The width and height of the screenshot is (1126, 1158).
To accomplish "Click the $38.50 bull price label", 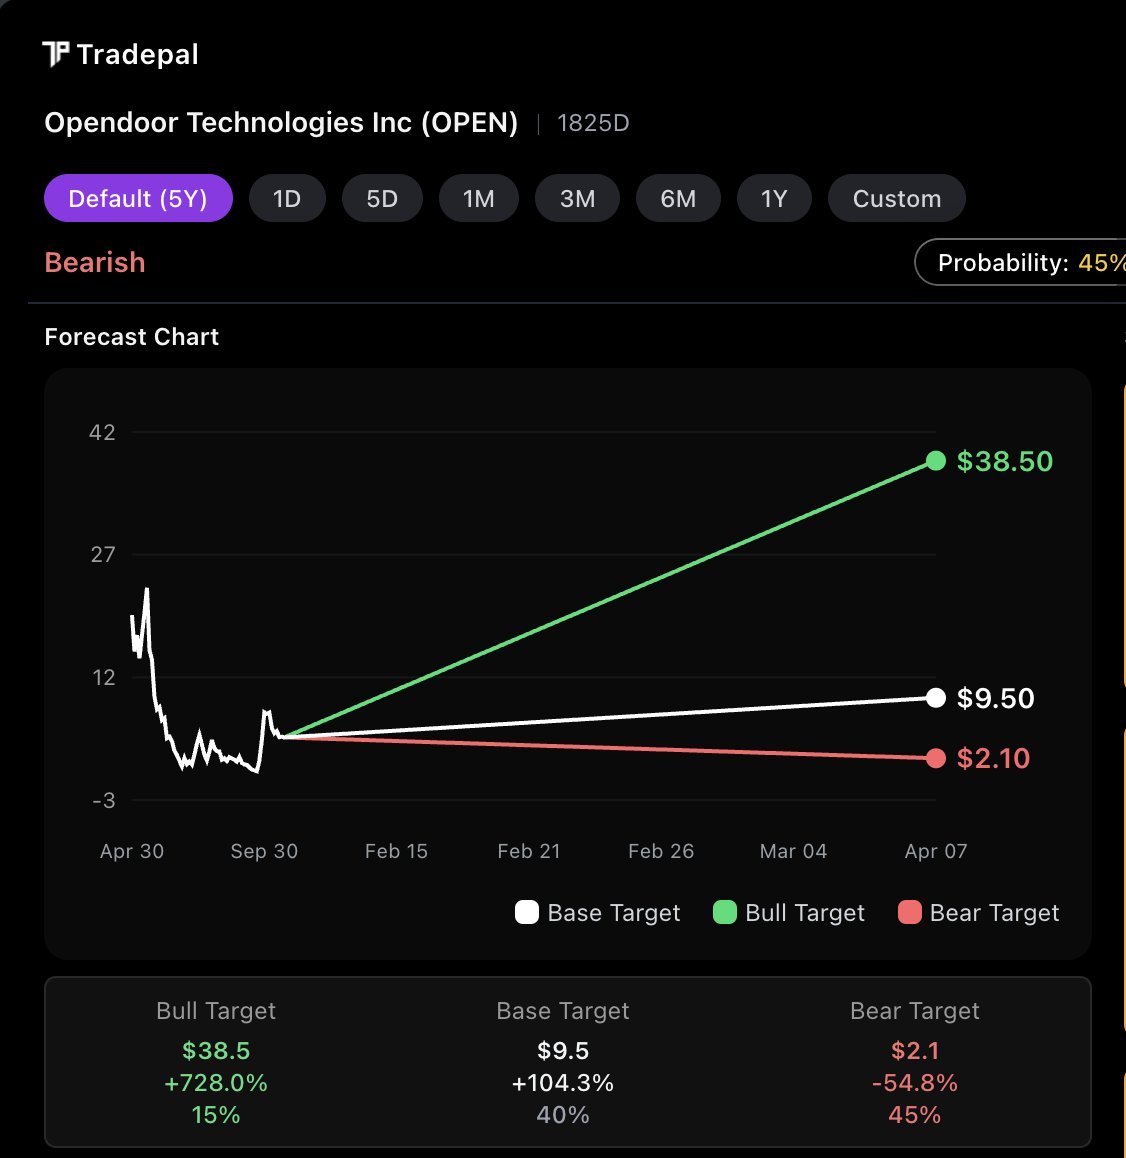I will coord(1004,461).
